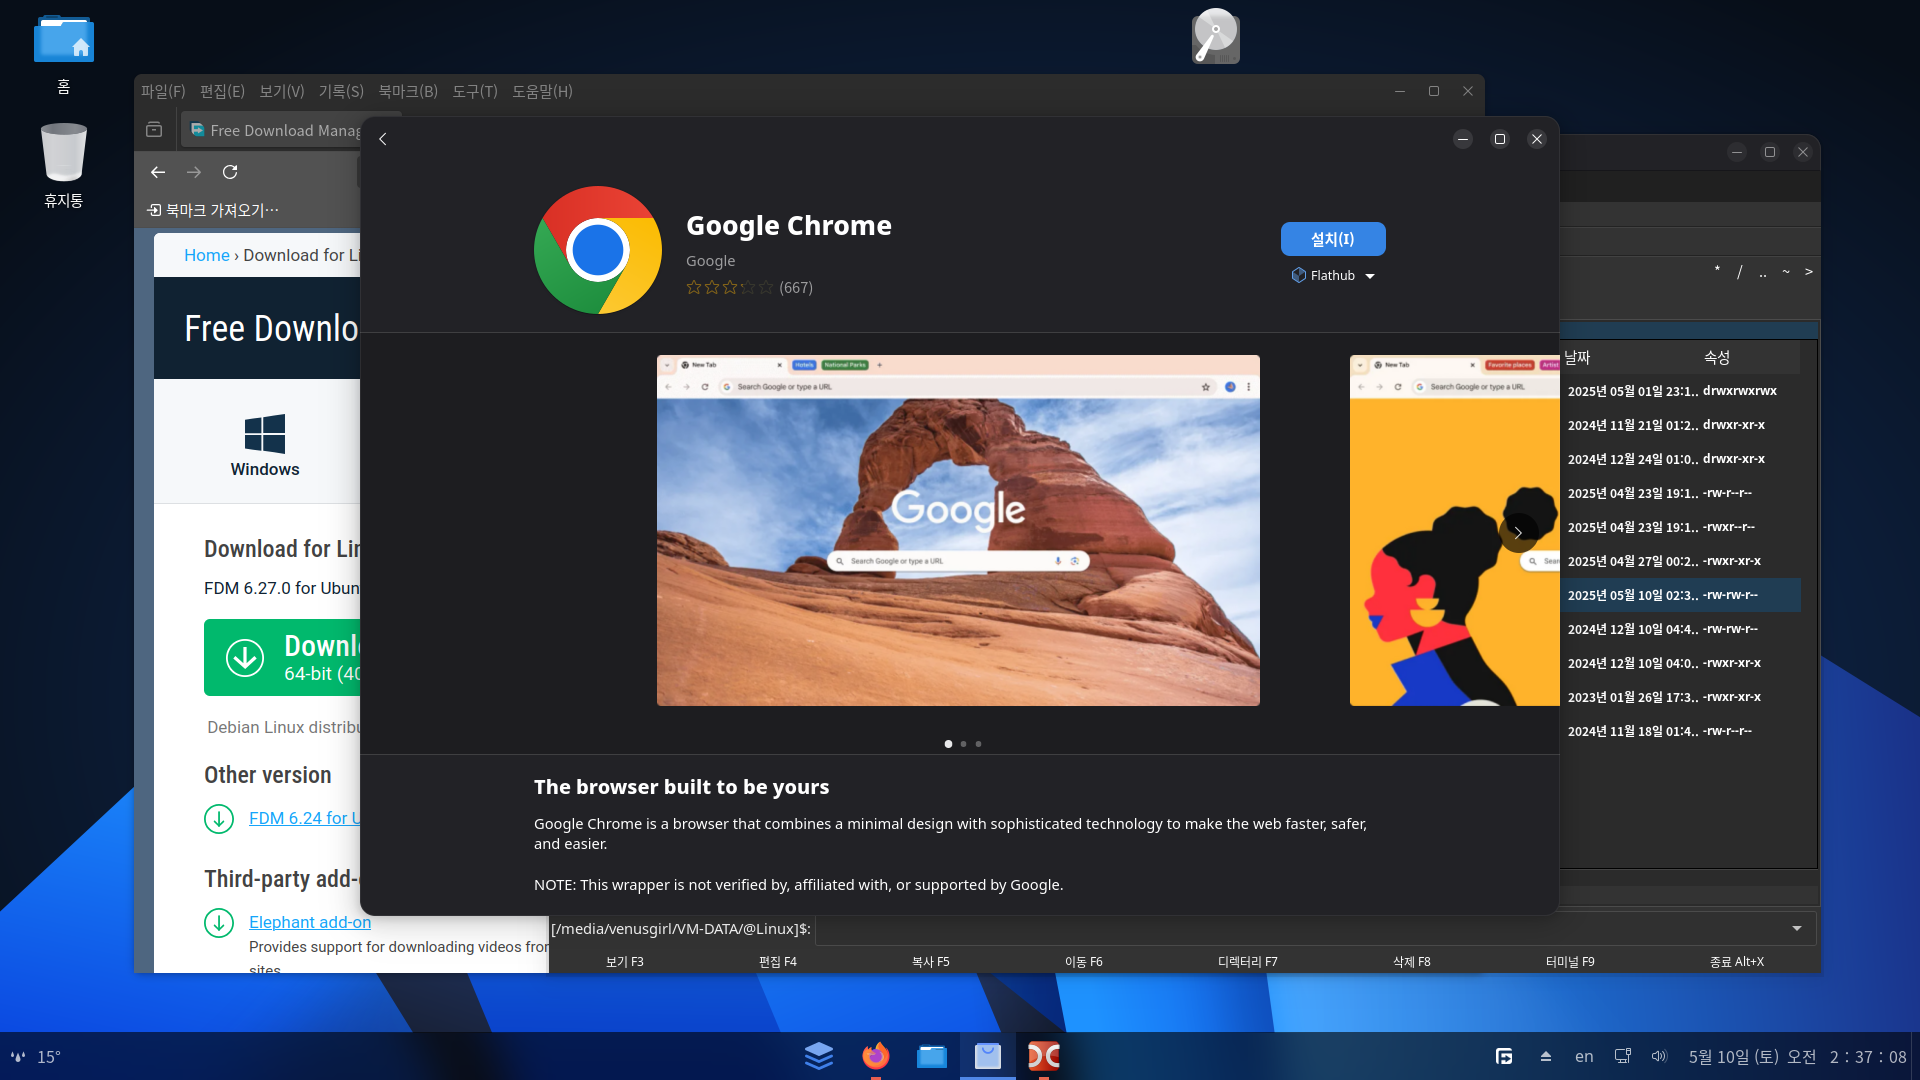This screenshot has width=1920, height=1080.
Task: Click the Firefox back arrow
Action: pos(158,172)
